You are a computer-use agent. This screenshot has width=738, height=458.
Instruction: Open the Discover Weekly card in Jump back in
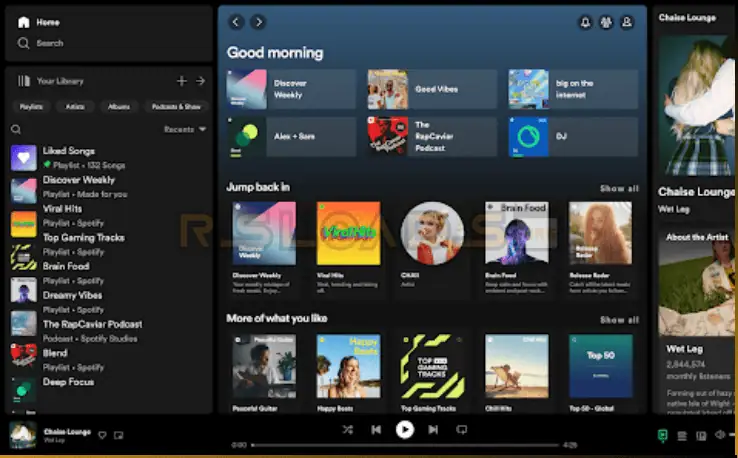(264, 248)
